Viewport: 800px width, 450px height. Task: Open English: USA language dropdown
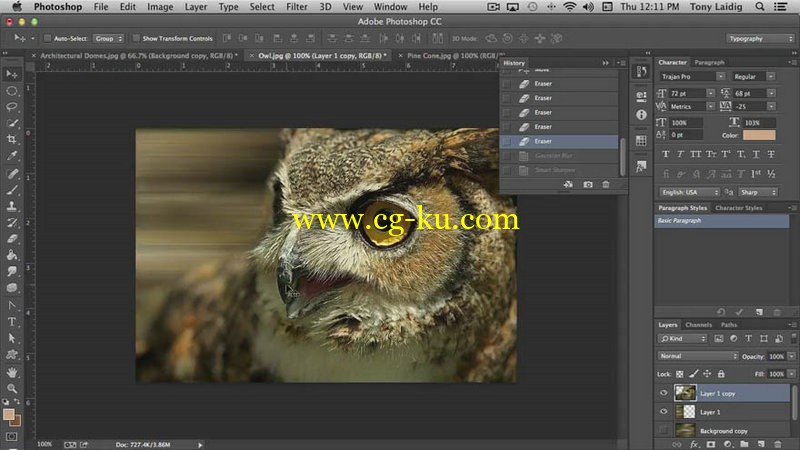pos(689,192)
